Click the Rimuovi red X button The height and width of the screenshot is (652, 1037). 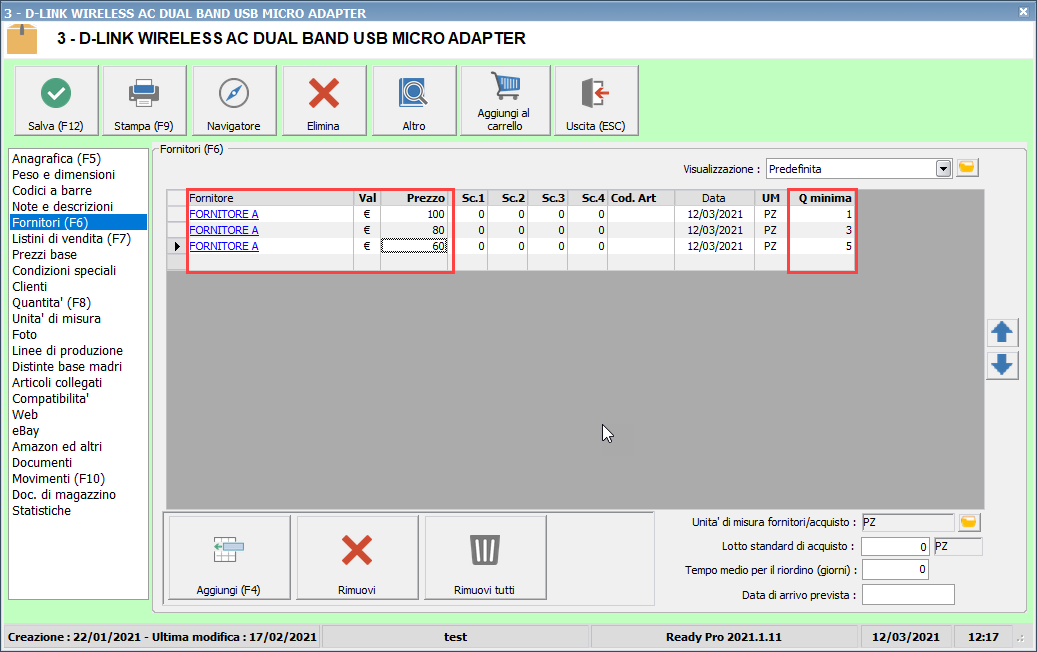(x=357, y=557)
